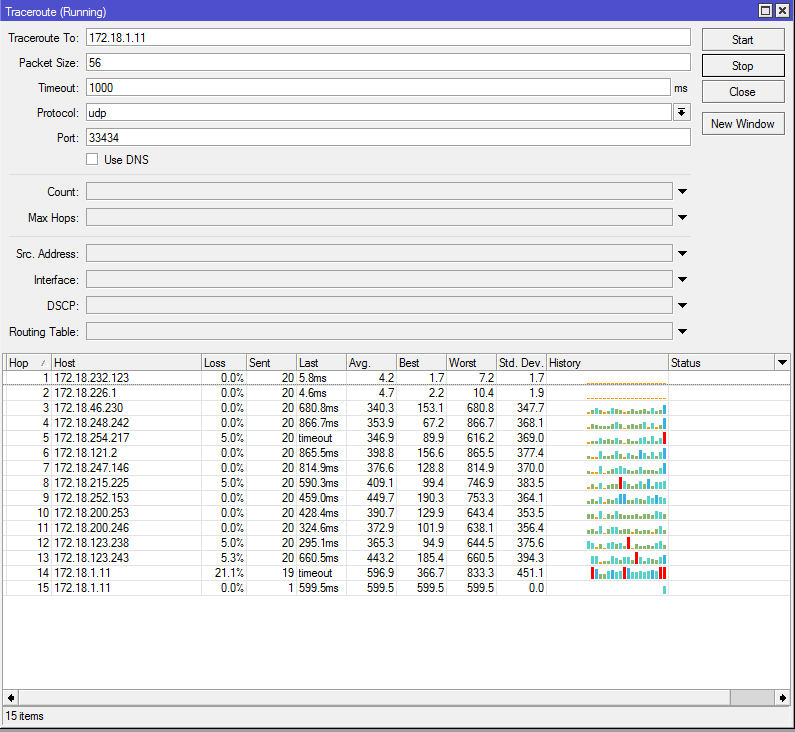Click the Close button on the right

[742, 92]
